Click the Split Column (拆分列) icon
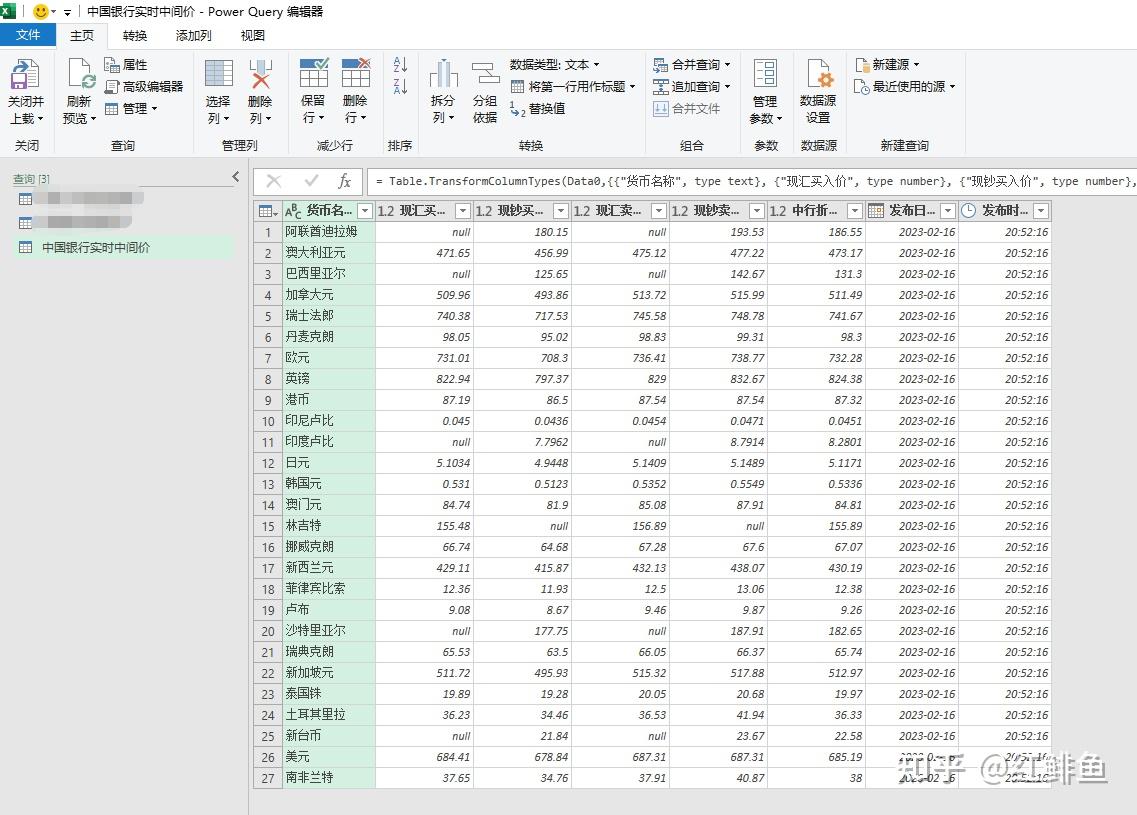The width and height of the screenshot is (1137, 815). coord(443,74)
